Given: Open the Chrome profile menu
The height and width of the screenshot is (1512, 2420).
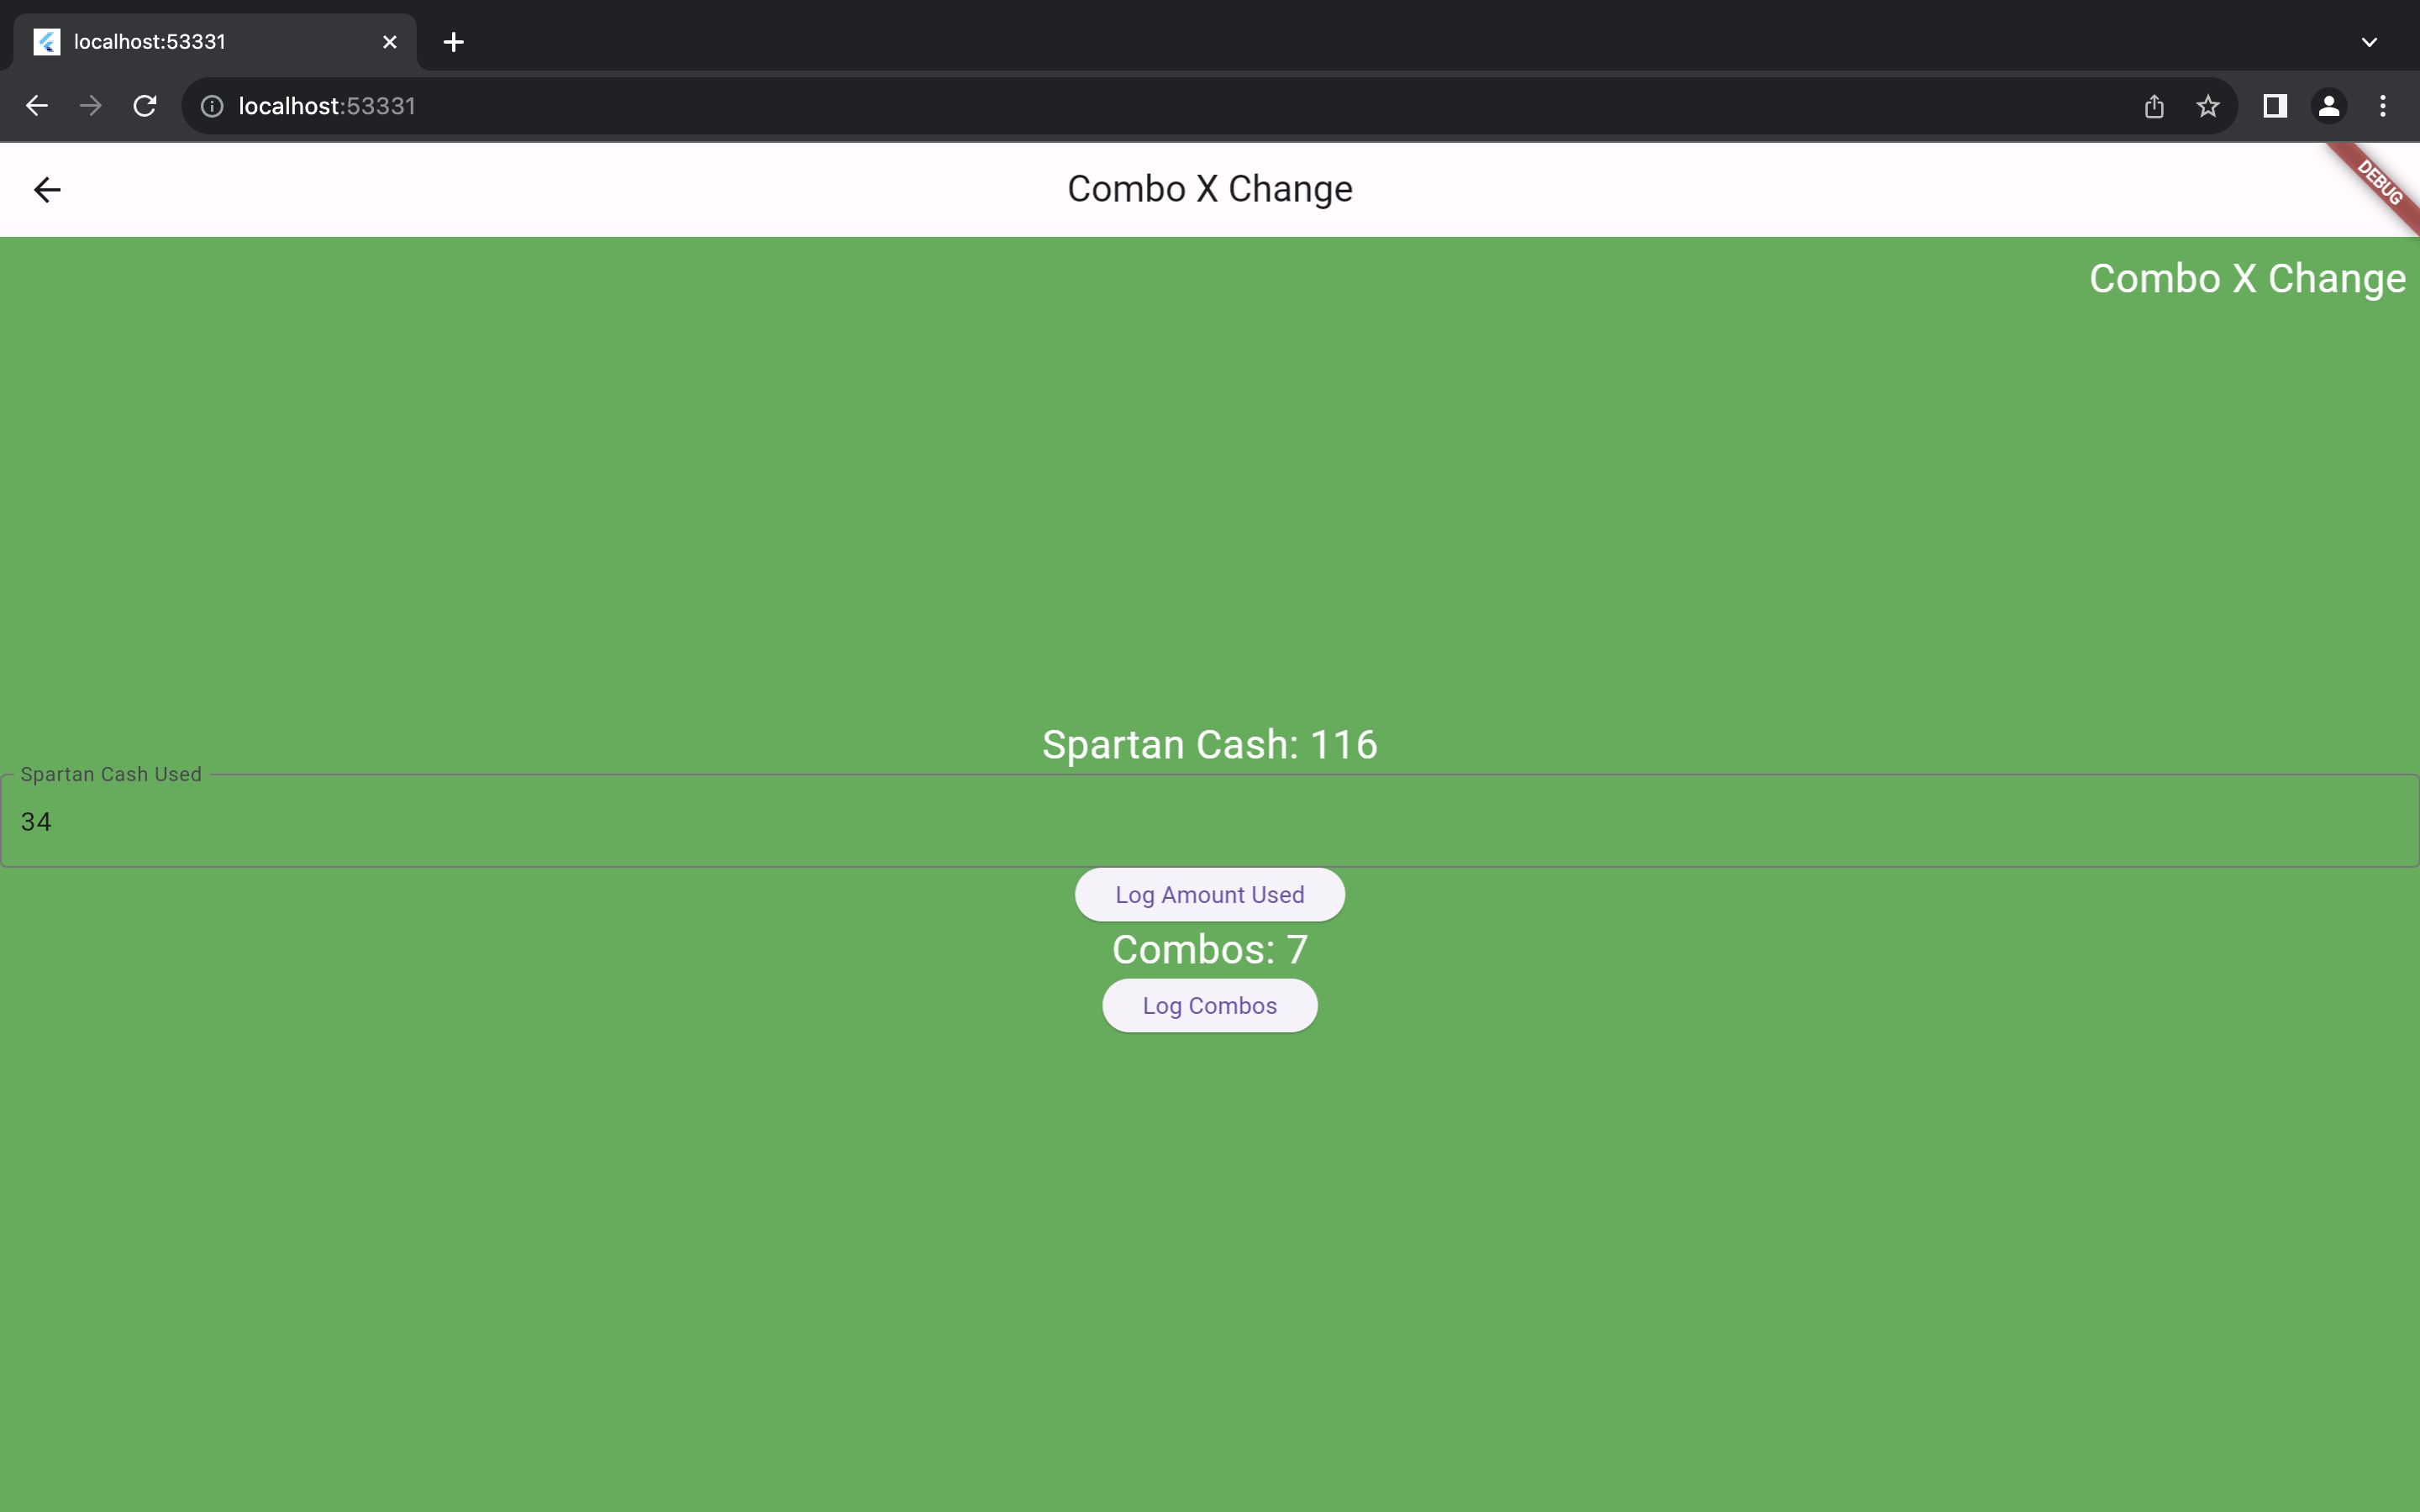Looking at the screenshot, I should tap(2329, 106).
